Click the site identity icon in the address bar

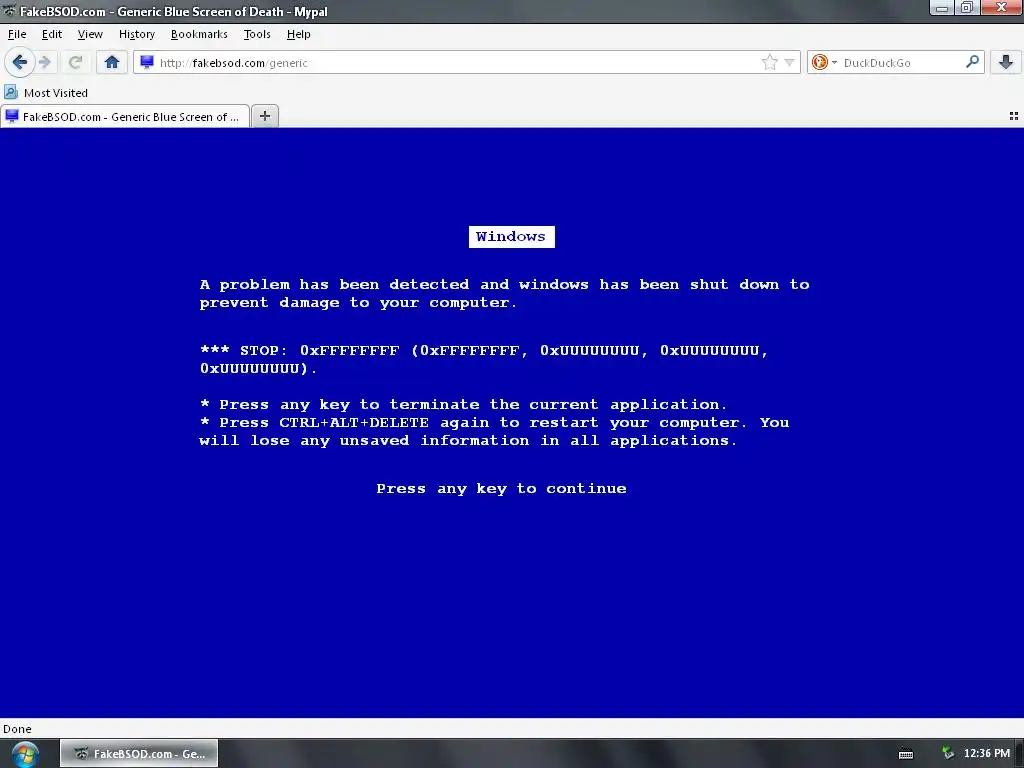pyautogui.click(x=147, y=63)
